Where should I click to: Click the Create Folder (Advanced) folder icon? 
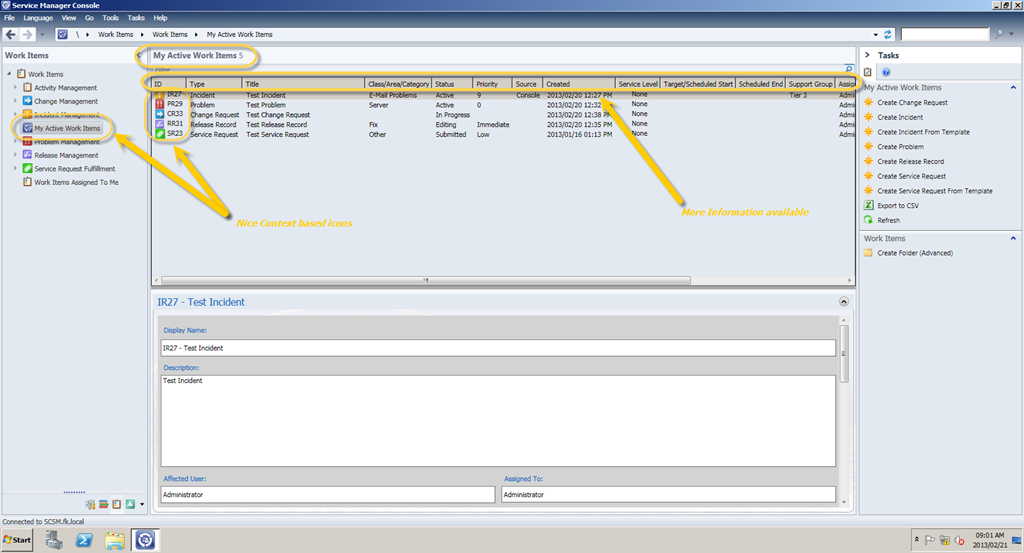868,253
